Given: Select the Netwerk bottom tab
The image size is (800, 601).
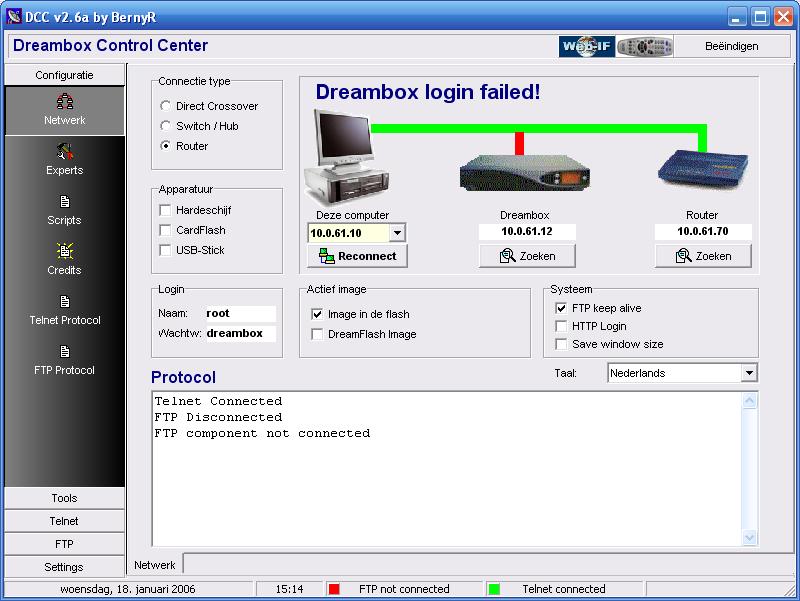Looking at the screenshot, I should click(x=155, y=565).
